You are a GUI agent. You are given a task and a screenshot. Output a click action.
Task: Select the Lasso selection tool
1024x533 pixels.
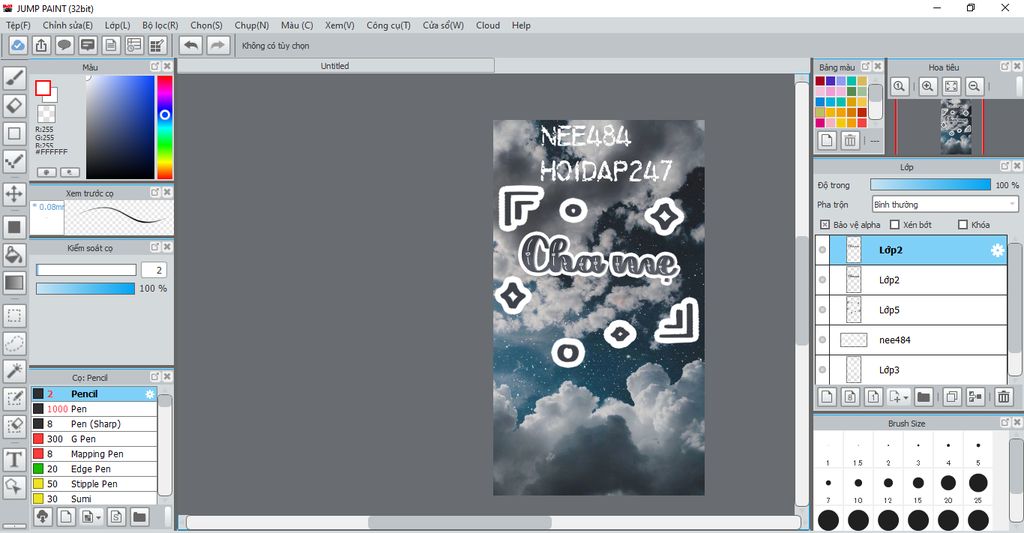pyautogui.click(x=14, y=343)
